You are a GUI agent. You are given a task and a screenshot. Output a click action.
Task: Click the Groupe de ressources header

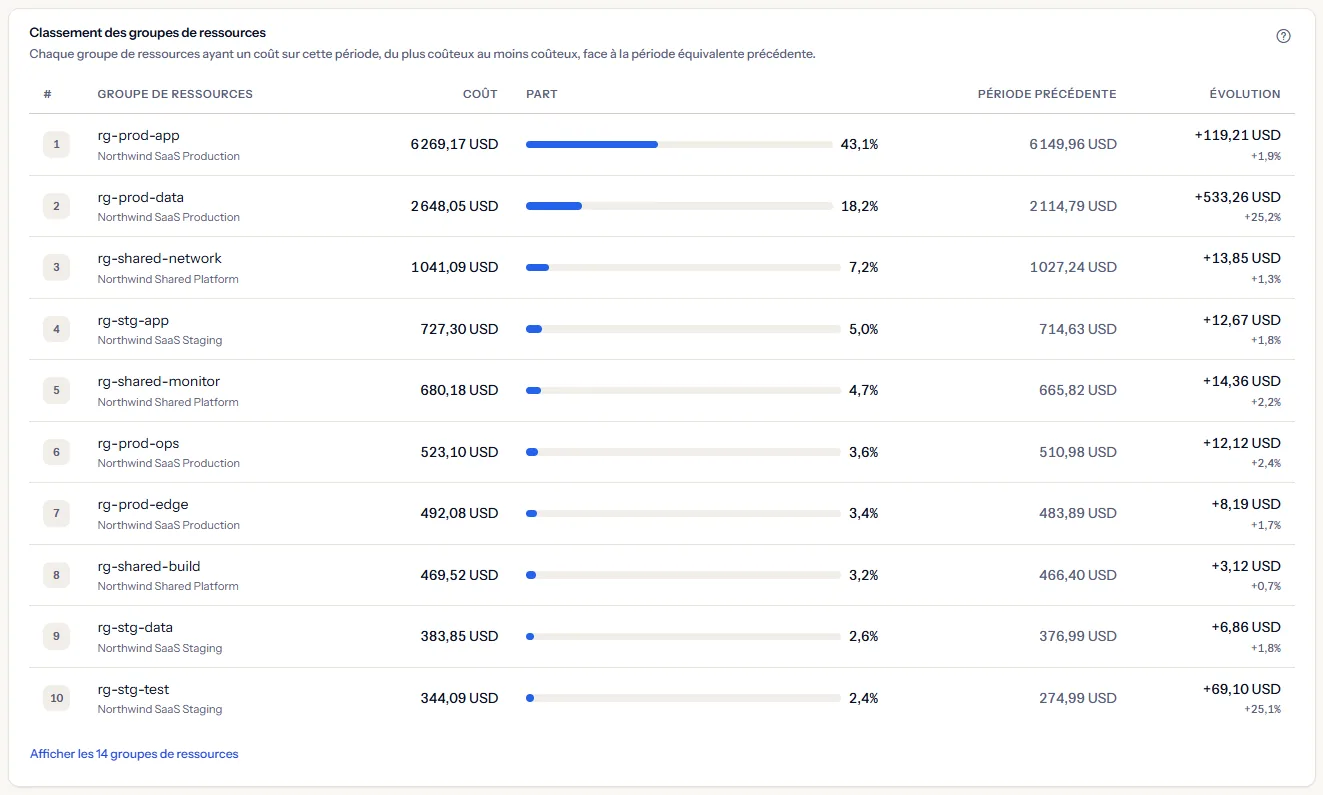pyautogui.click(x=175, y=94)
